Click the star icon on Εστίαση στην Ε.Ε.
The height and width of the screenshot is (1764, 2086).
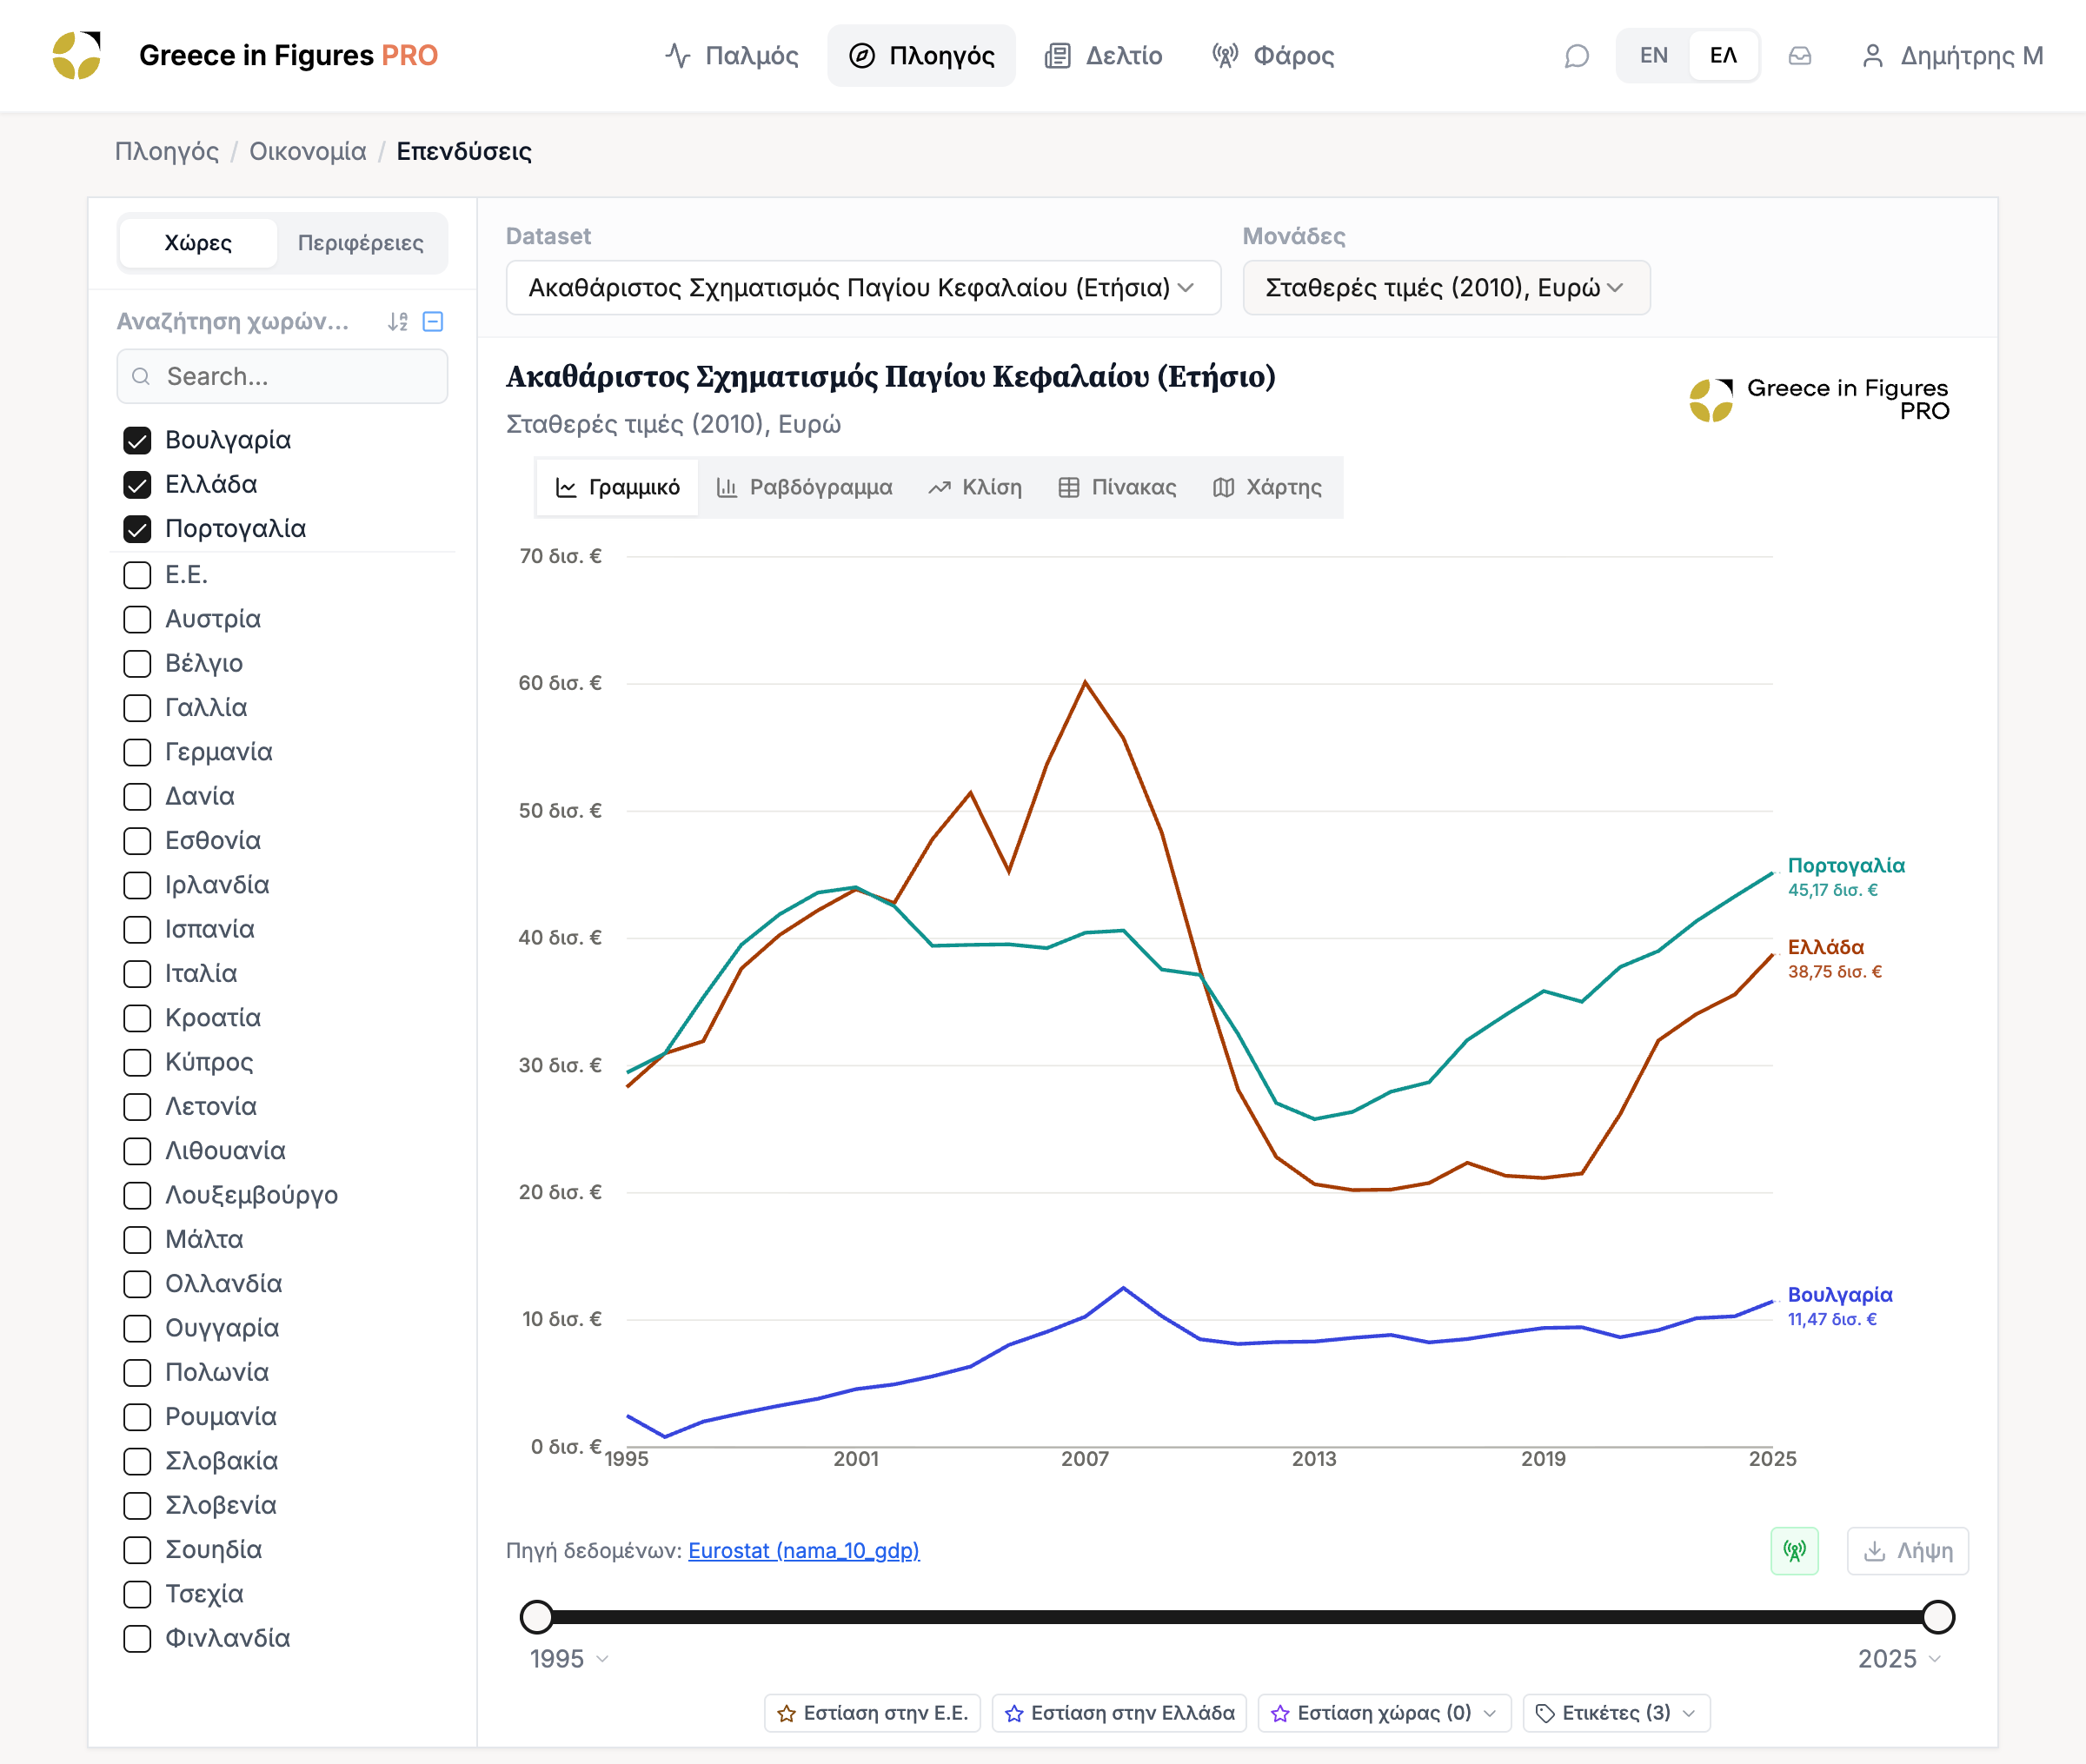tap(787, 1714)
